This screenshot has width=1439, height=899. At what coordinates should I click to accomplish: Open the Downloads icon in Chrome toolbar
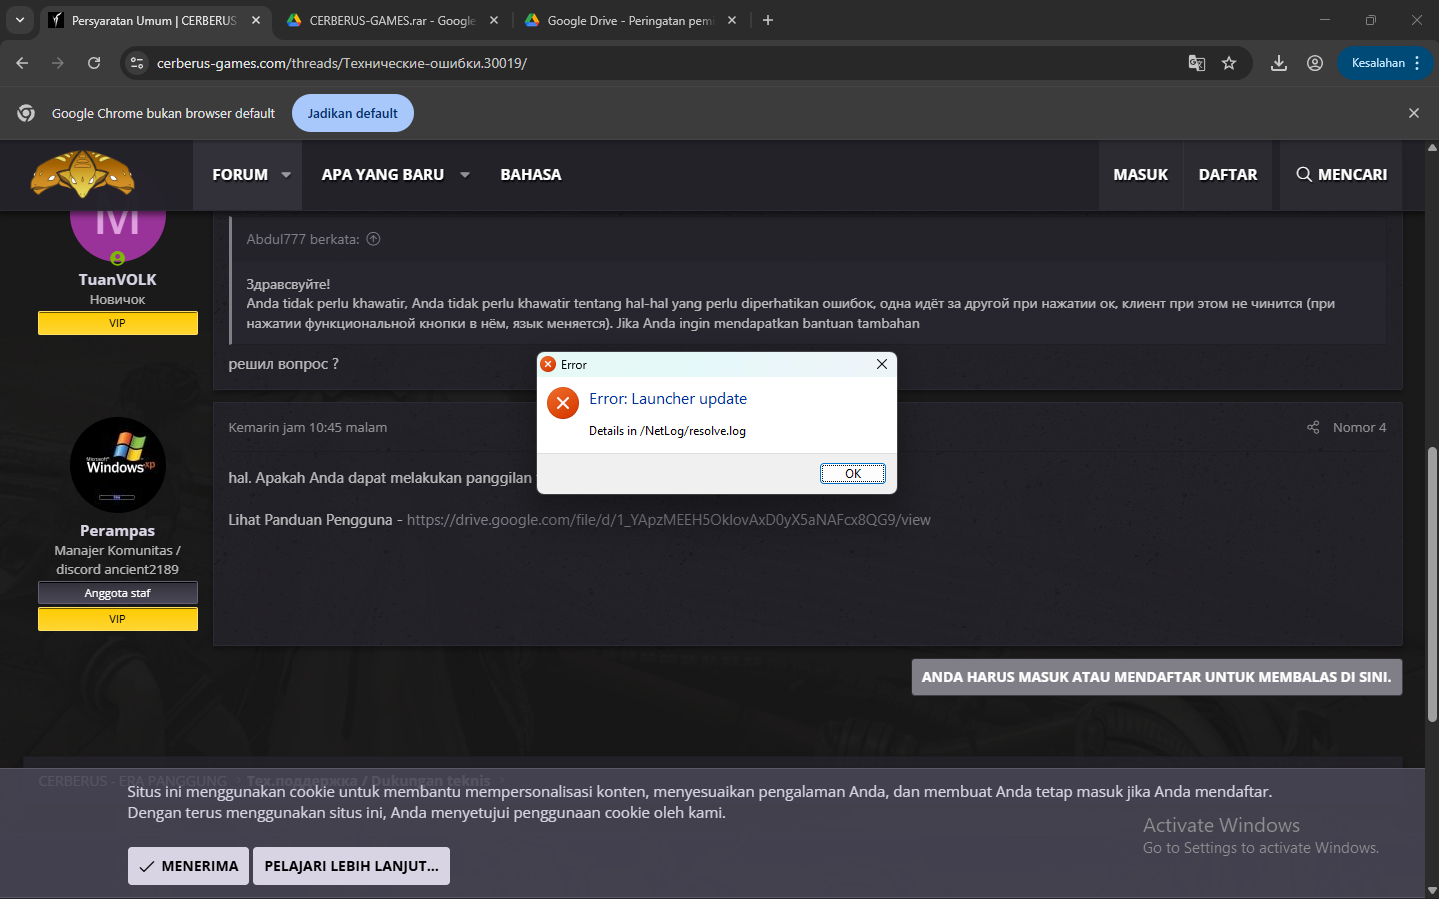(1278, 62)
